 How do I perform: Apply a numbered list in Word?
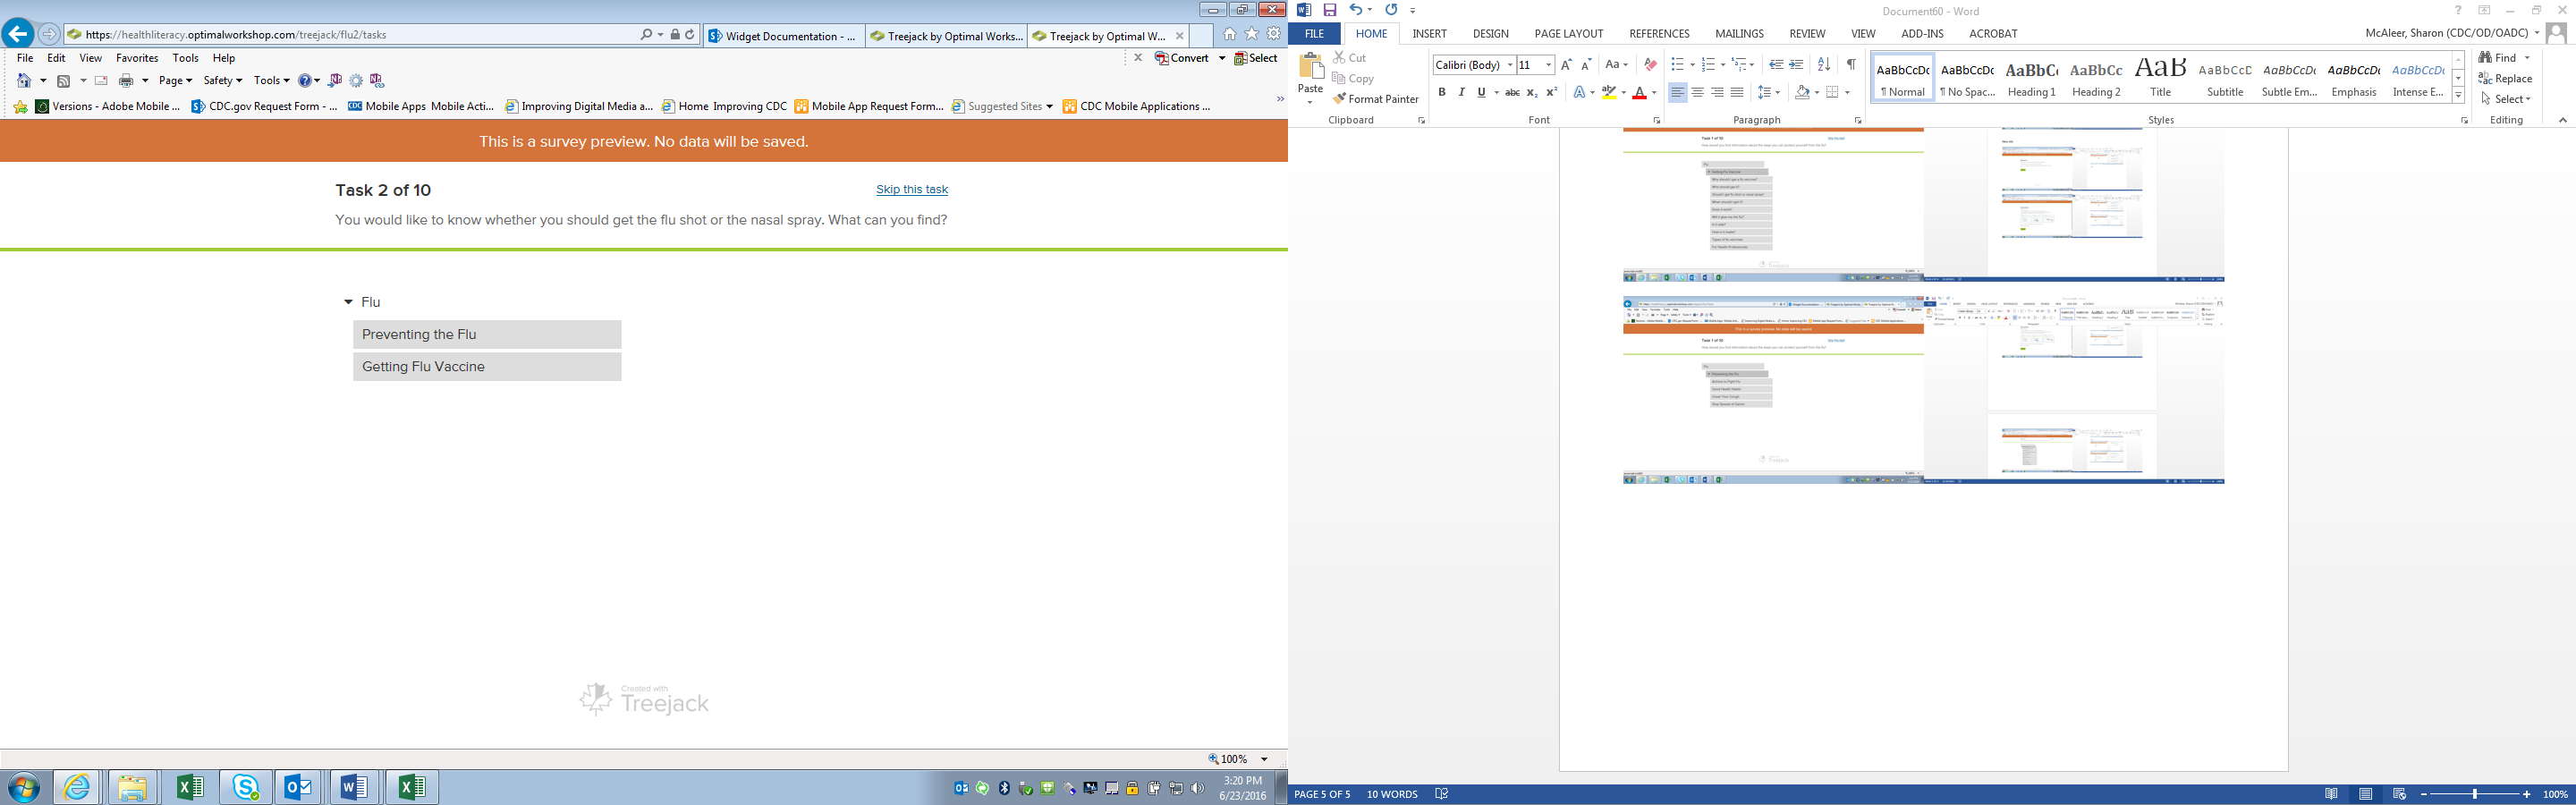(x=1708, y=65)
